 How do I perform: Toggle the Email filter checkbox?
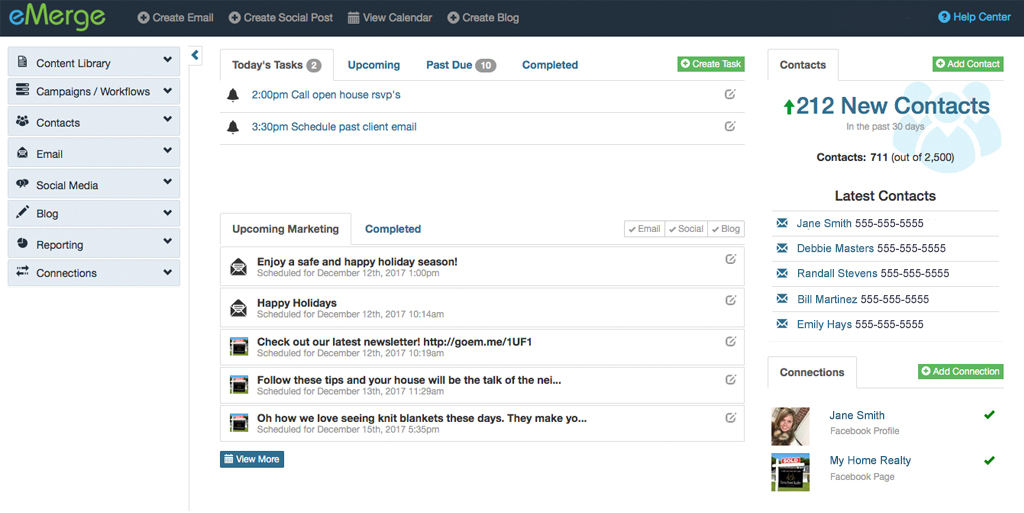click(644, 229)
